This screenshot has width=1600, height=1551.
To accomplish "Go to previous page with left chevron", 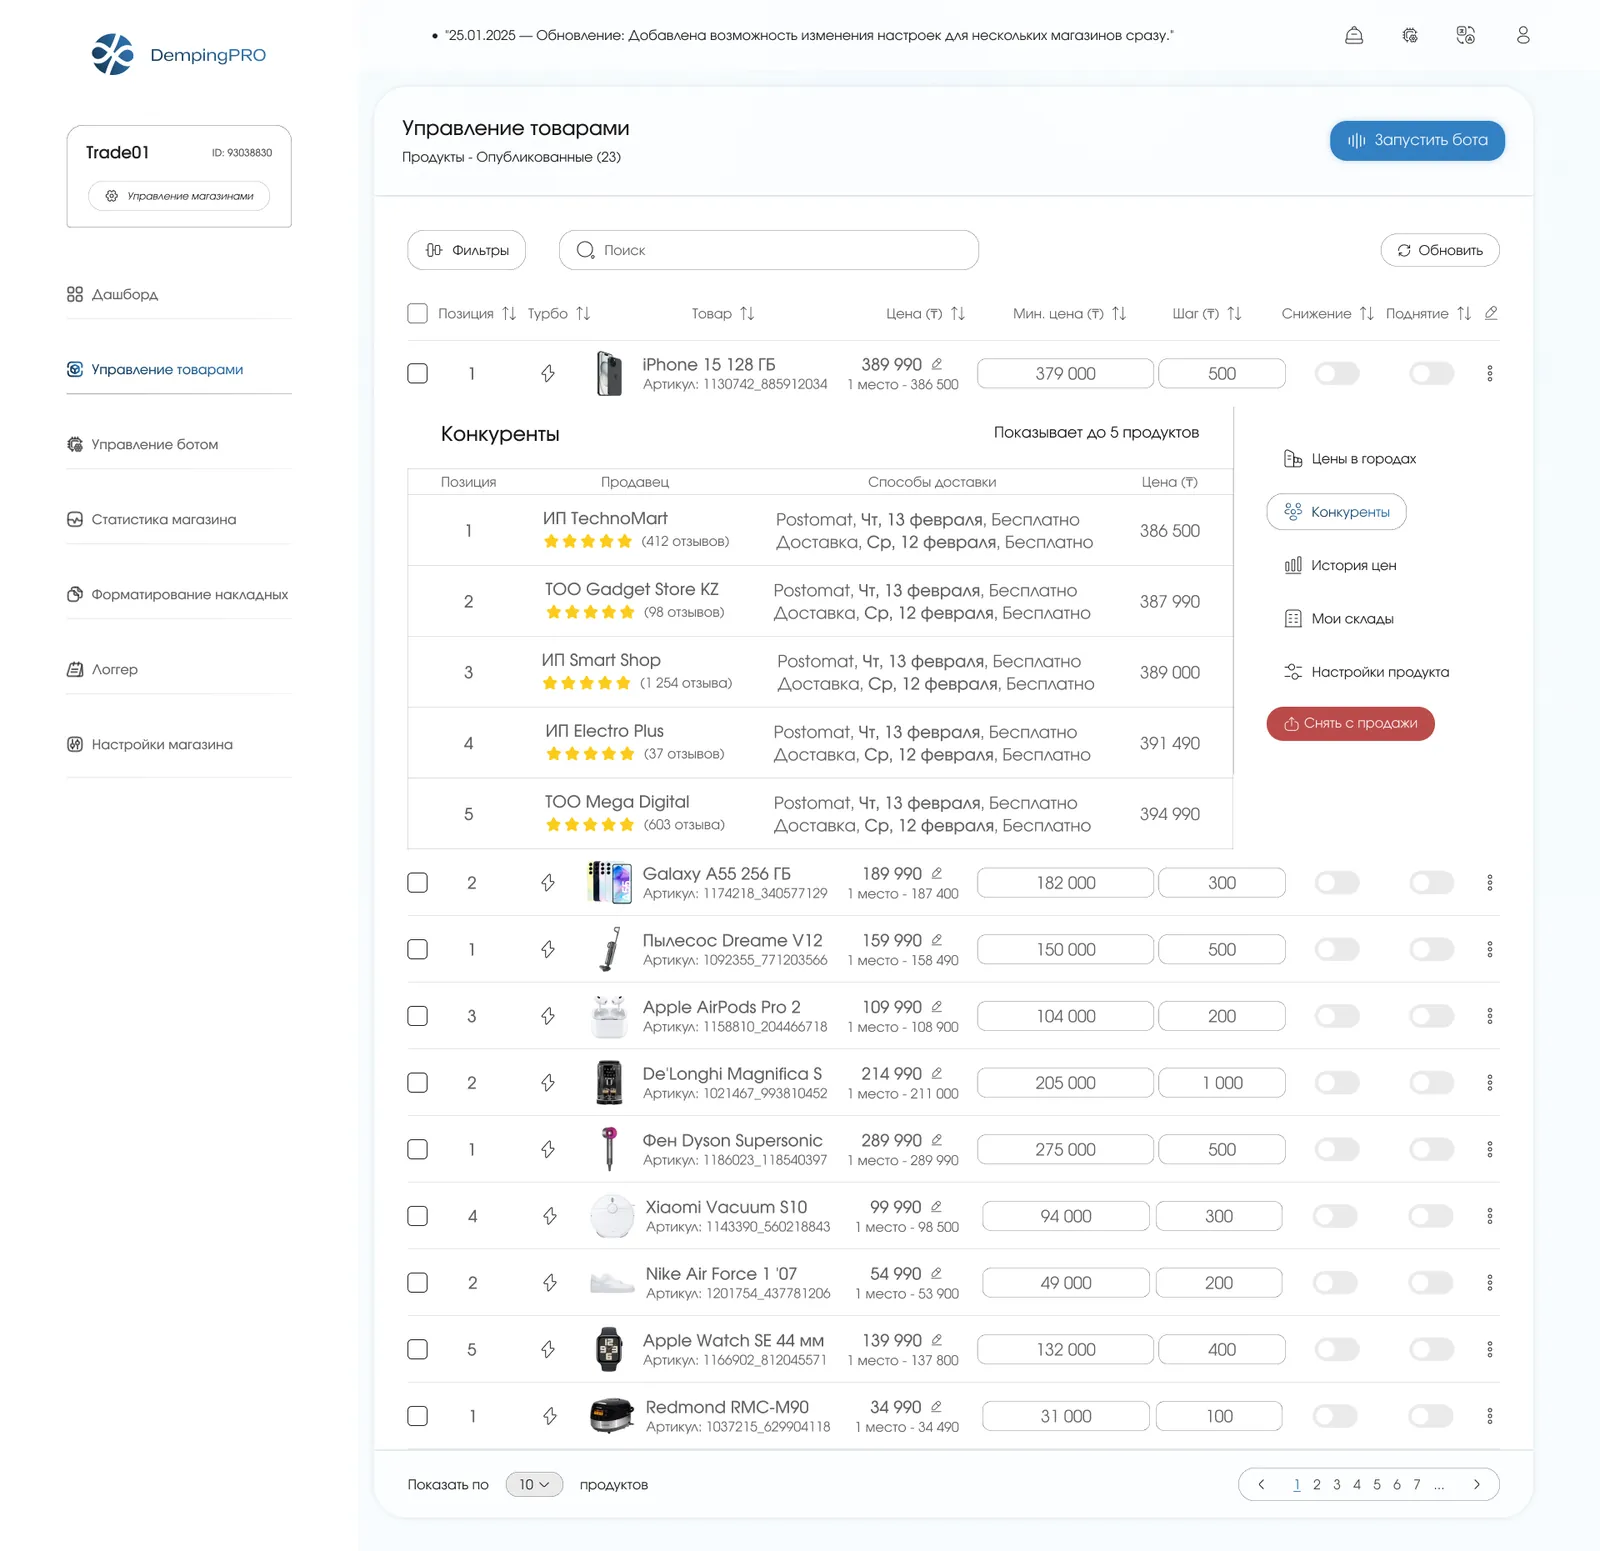I will [x=1261, y=1485].
